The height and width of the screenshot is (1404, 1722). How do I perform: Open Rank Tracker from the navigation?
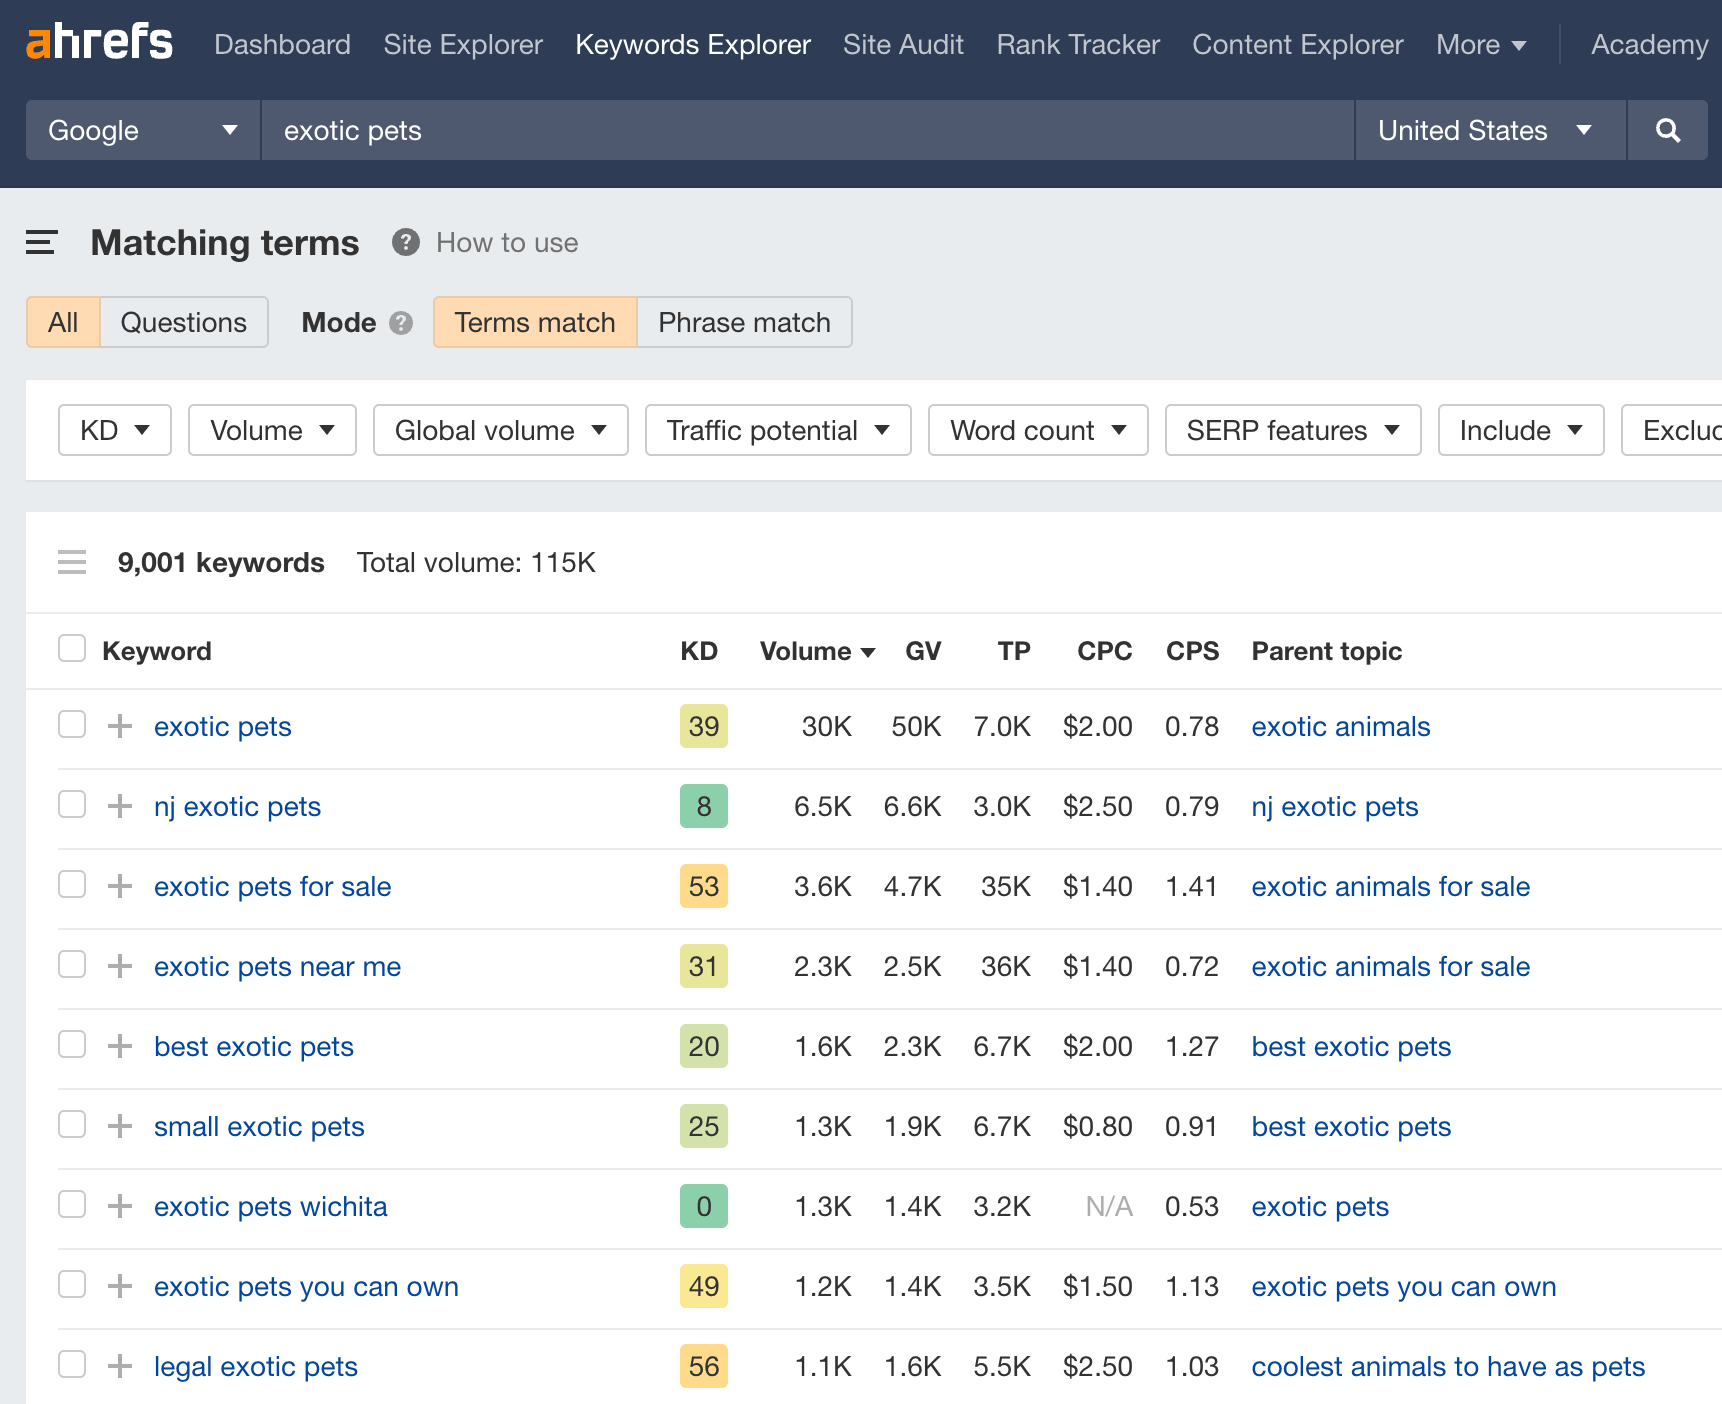click(x=1077, y=44)
